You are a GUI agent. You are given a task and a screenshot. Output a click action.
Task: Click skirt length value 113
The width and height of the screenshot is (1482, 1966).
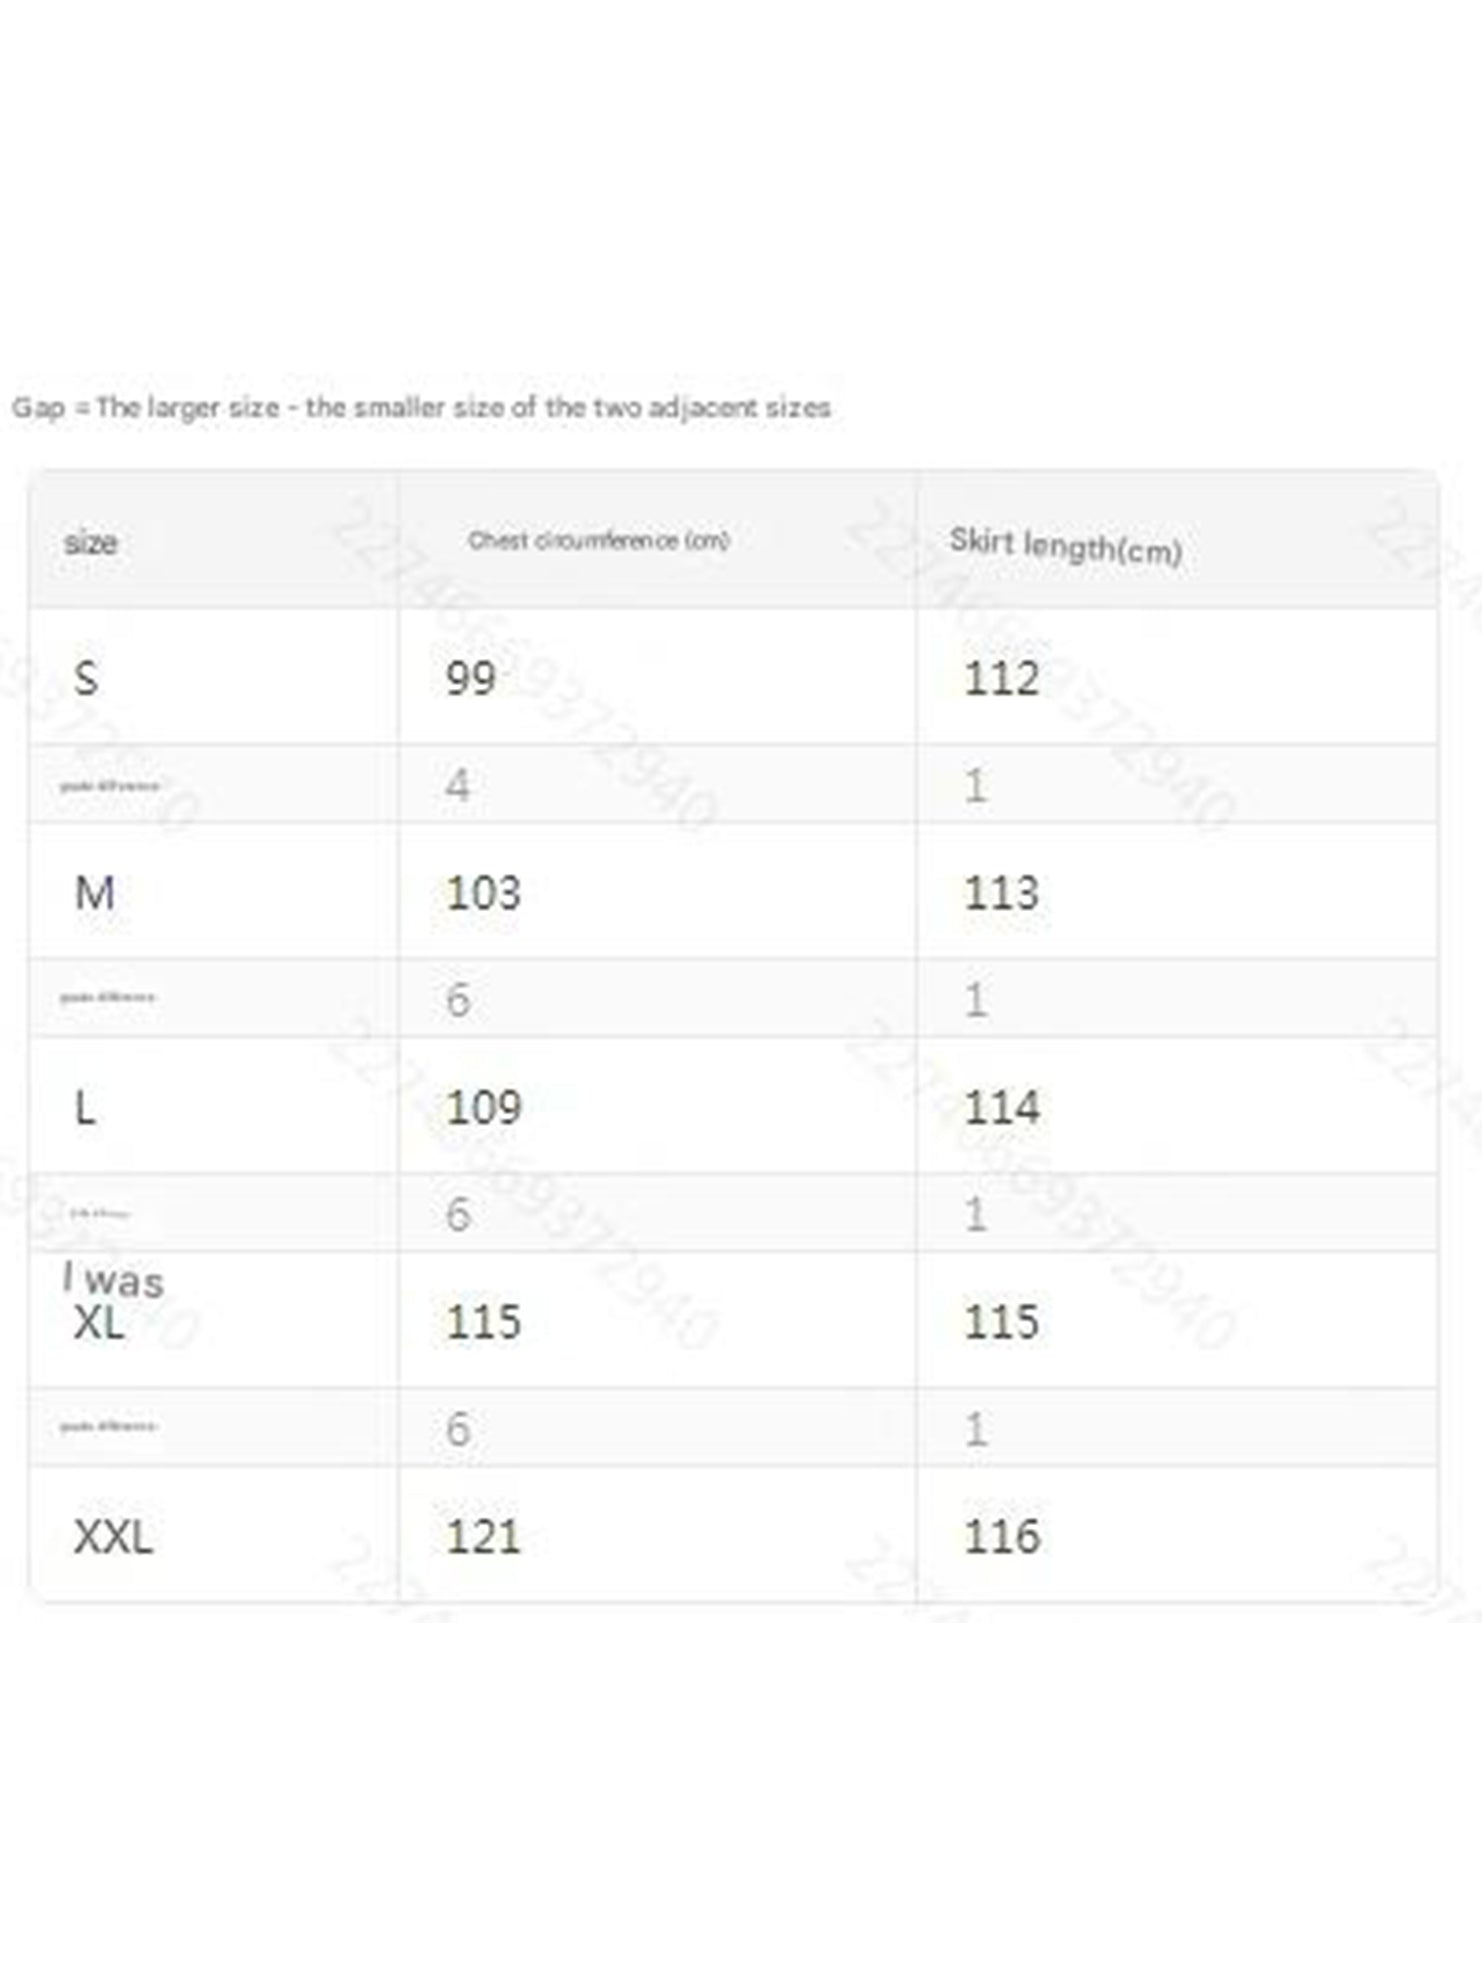tap(1001, 892)
